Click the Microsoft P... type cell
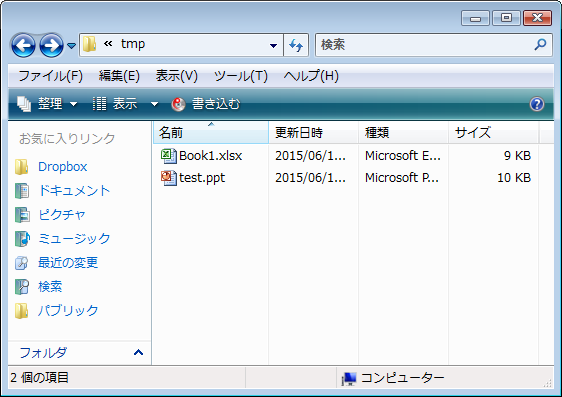The image size is (562, 397). click(402, 178)
